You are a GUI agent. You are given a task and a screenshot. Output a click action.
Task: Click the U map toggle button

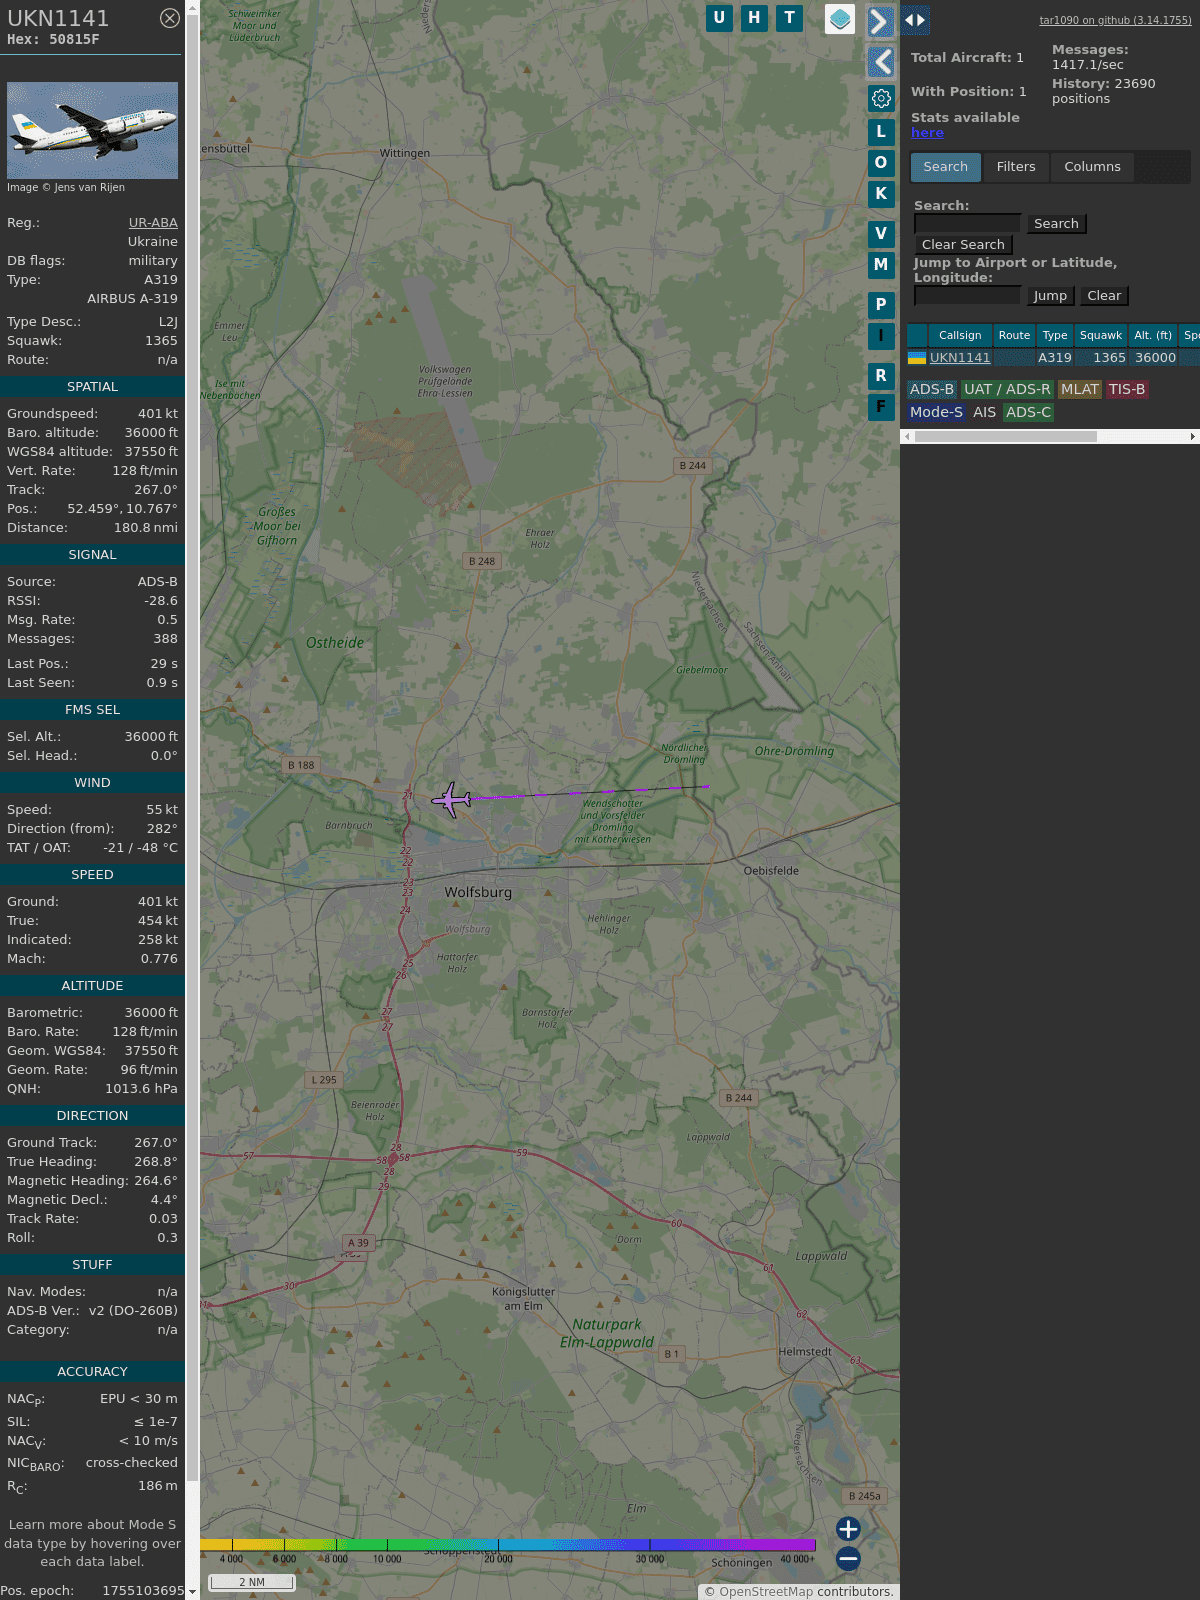coord(719,18)
